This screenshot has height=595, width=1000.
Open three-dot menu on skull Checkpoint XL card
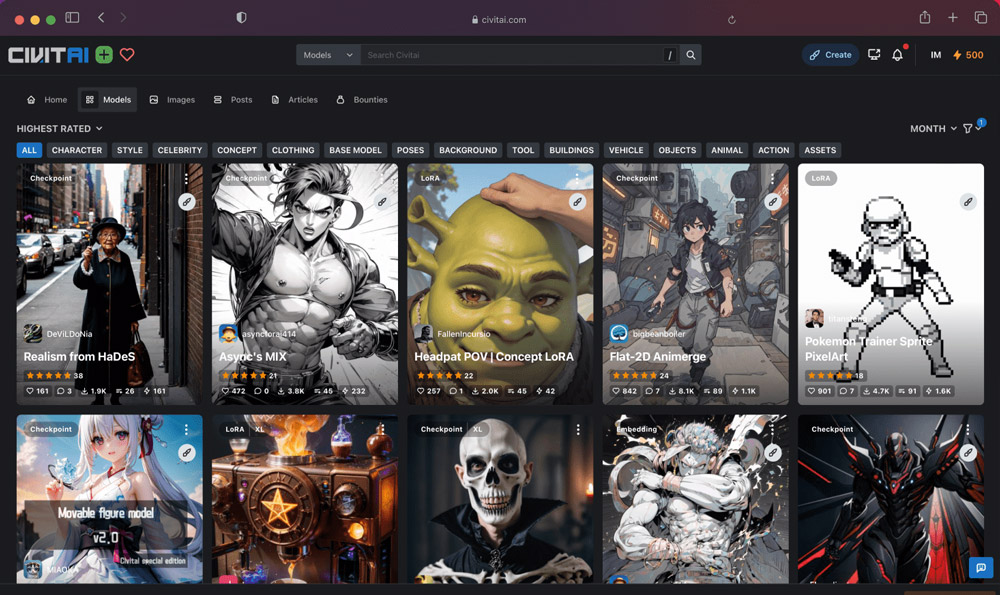[578, 430]
